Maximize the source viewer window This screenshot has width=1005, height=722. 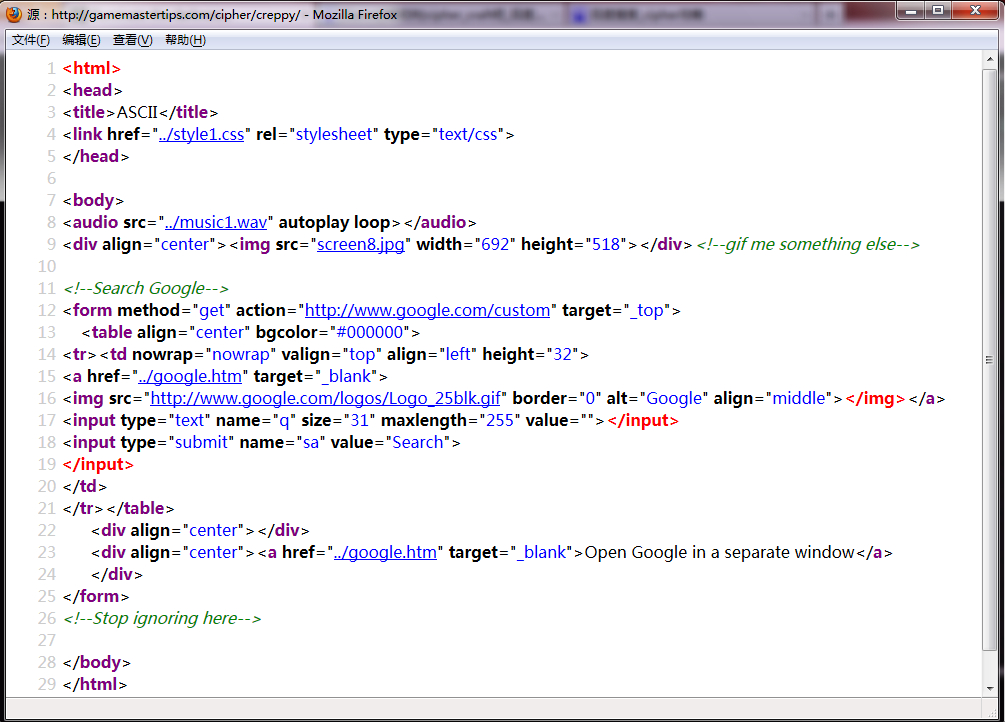coord(938,10)
